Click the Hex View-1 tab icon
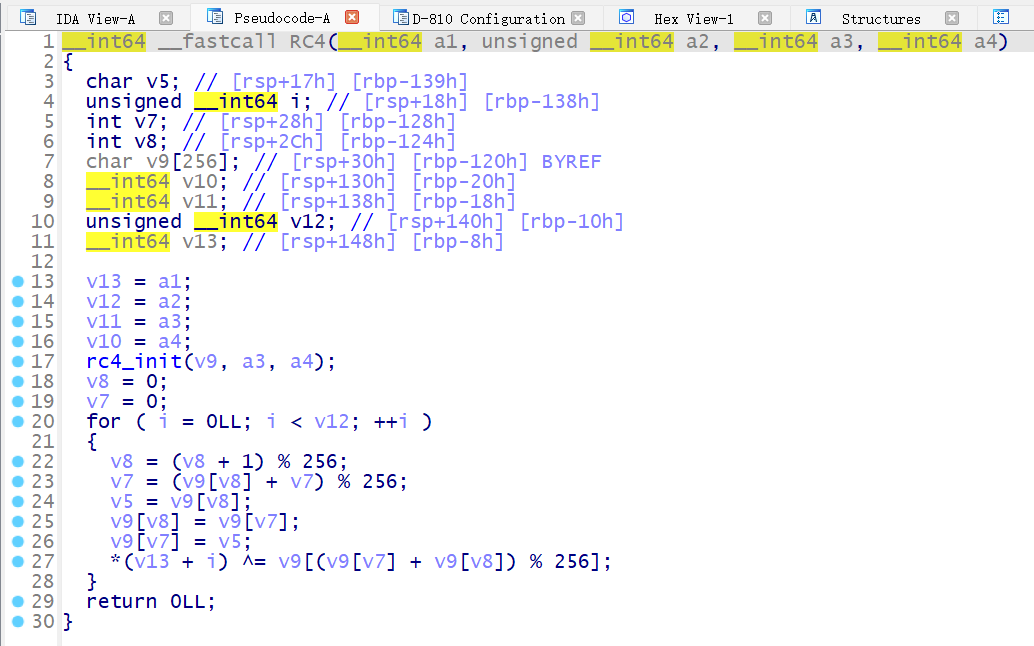The height and width of the screenshot is (646, 1034). [x=627, y=18]
